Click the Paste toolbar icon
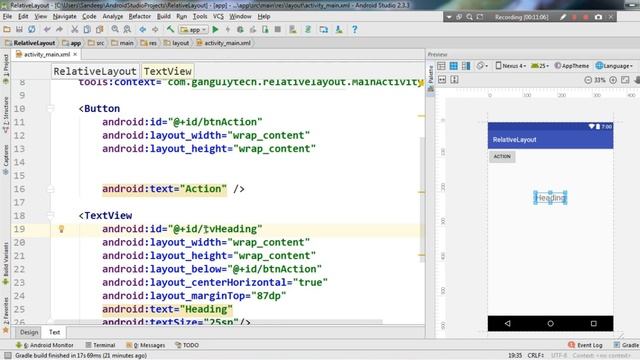640x360 pixels. click(x=99, y=29)
